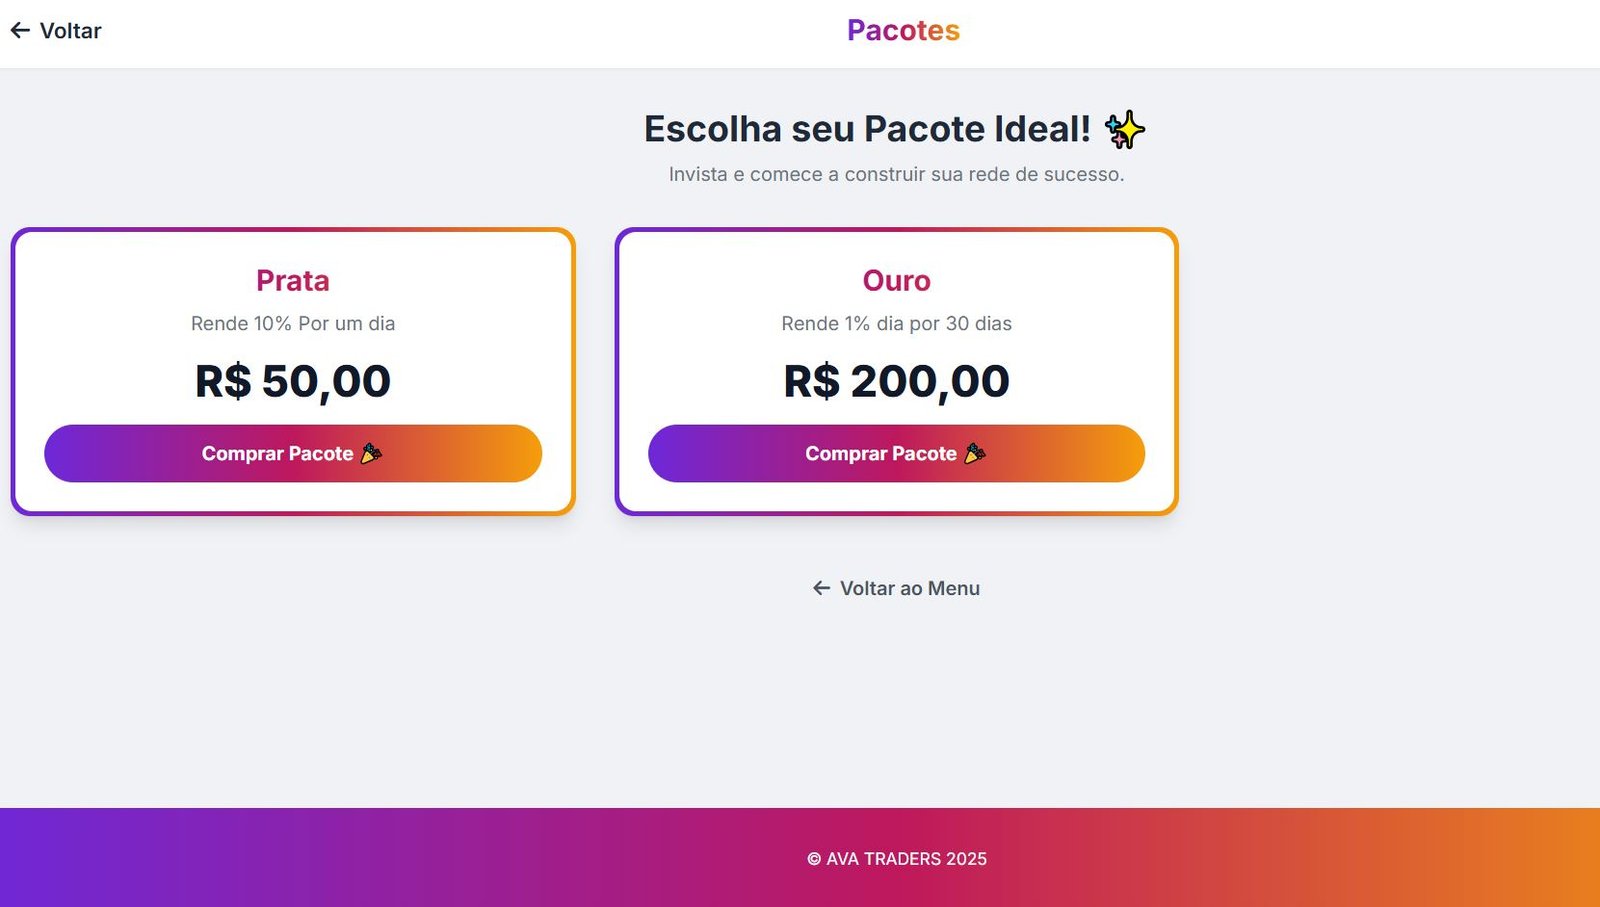Click the party popper icon in Prata button
This screenshot has width=1600, height=907.
point(371,453)
